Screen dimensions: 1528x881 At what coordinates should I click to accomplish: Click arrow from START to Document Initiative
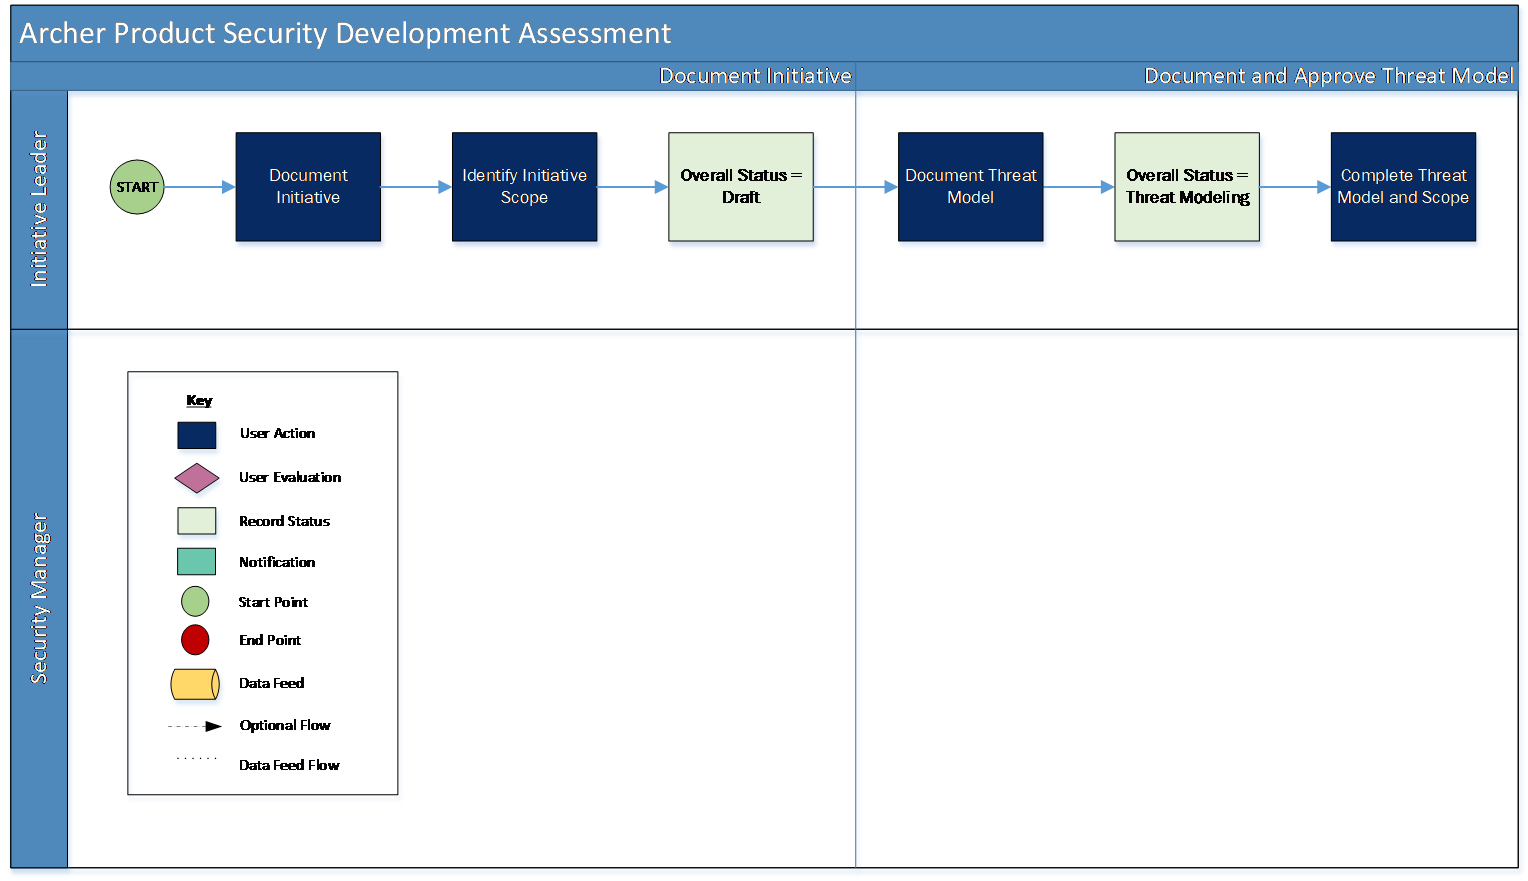click(x=200, y=187)
